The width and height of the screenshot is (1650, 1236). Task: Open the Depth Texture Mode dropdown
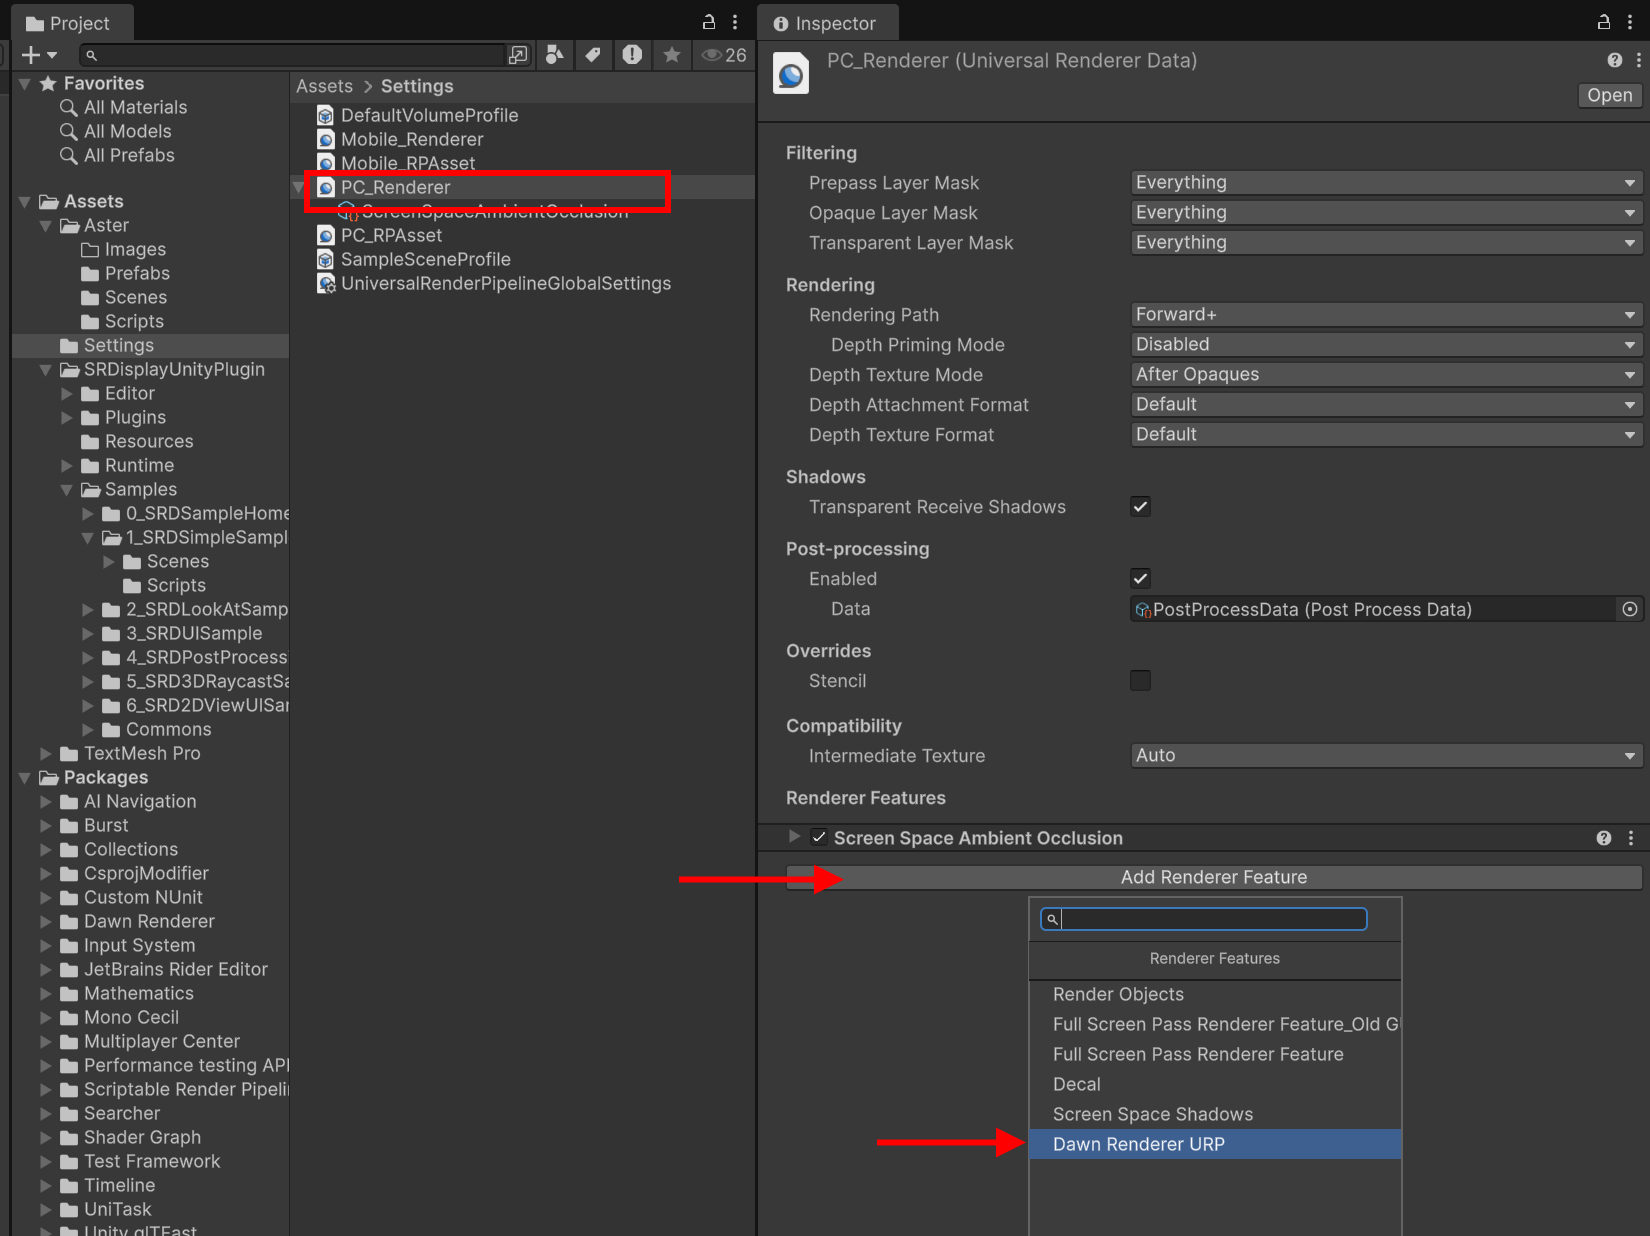(1386, 375)
